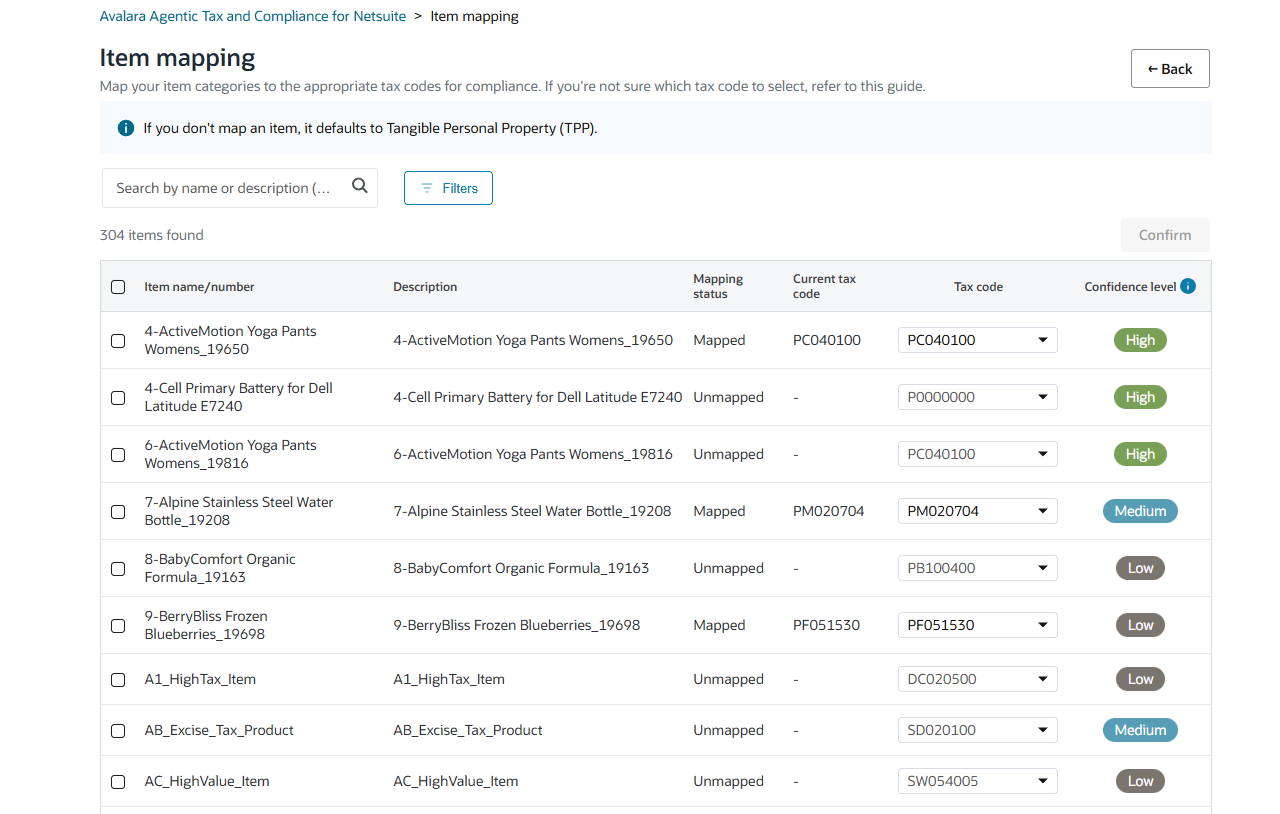Click the Item mapping breadcrumb entry
The width and height of the screenshot is (1280, 814).
click(474, 16)
